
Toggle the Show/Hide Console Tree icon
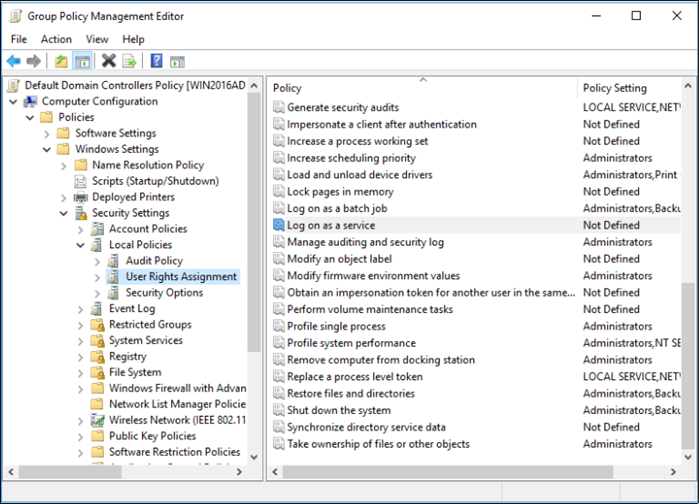point(82,61)
